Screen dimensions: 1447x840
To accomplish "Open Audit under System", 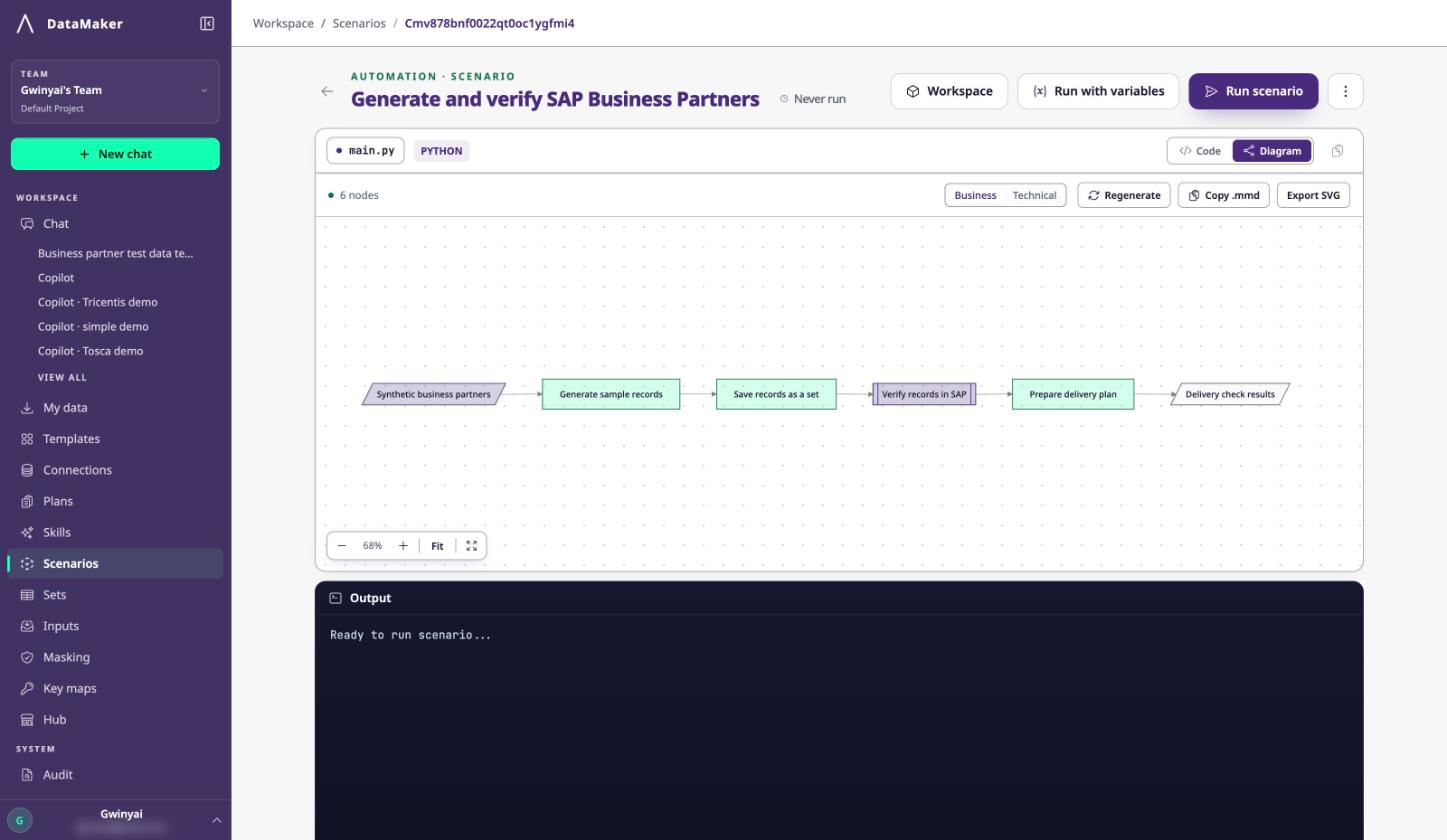I will click(115, 775).
